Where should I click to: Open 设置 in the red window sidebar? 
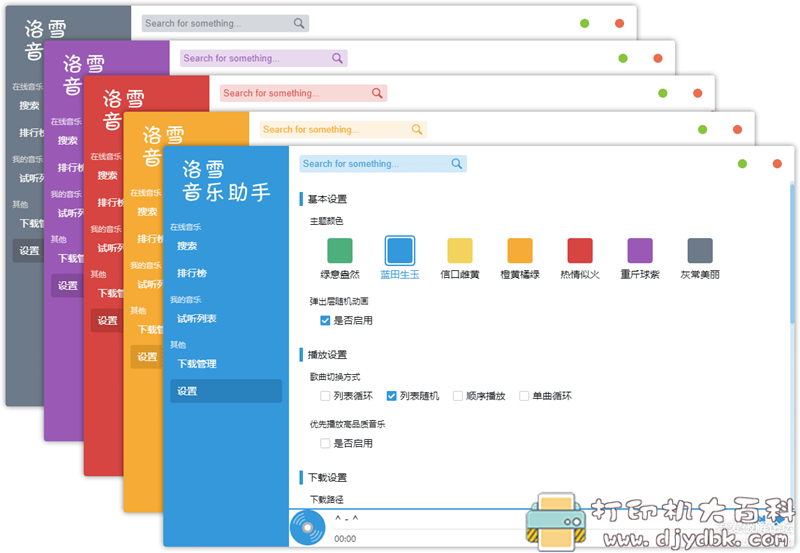107,320
